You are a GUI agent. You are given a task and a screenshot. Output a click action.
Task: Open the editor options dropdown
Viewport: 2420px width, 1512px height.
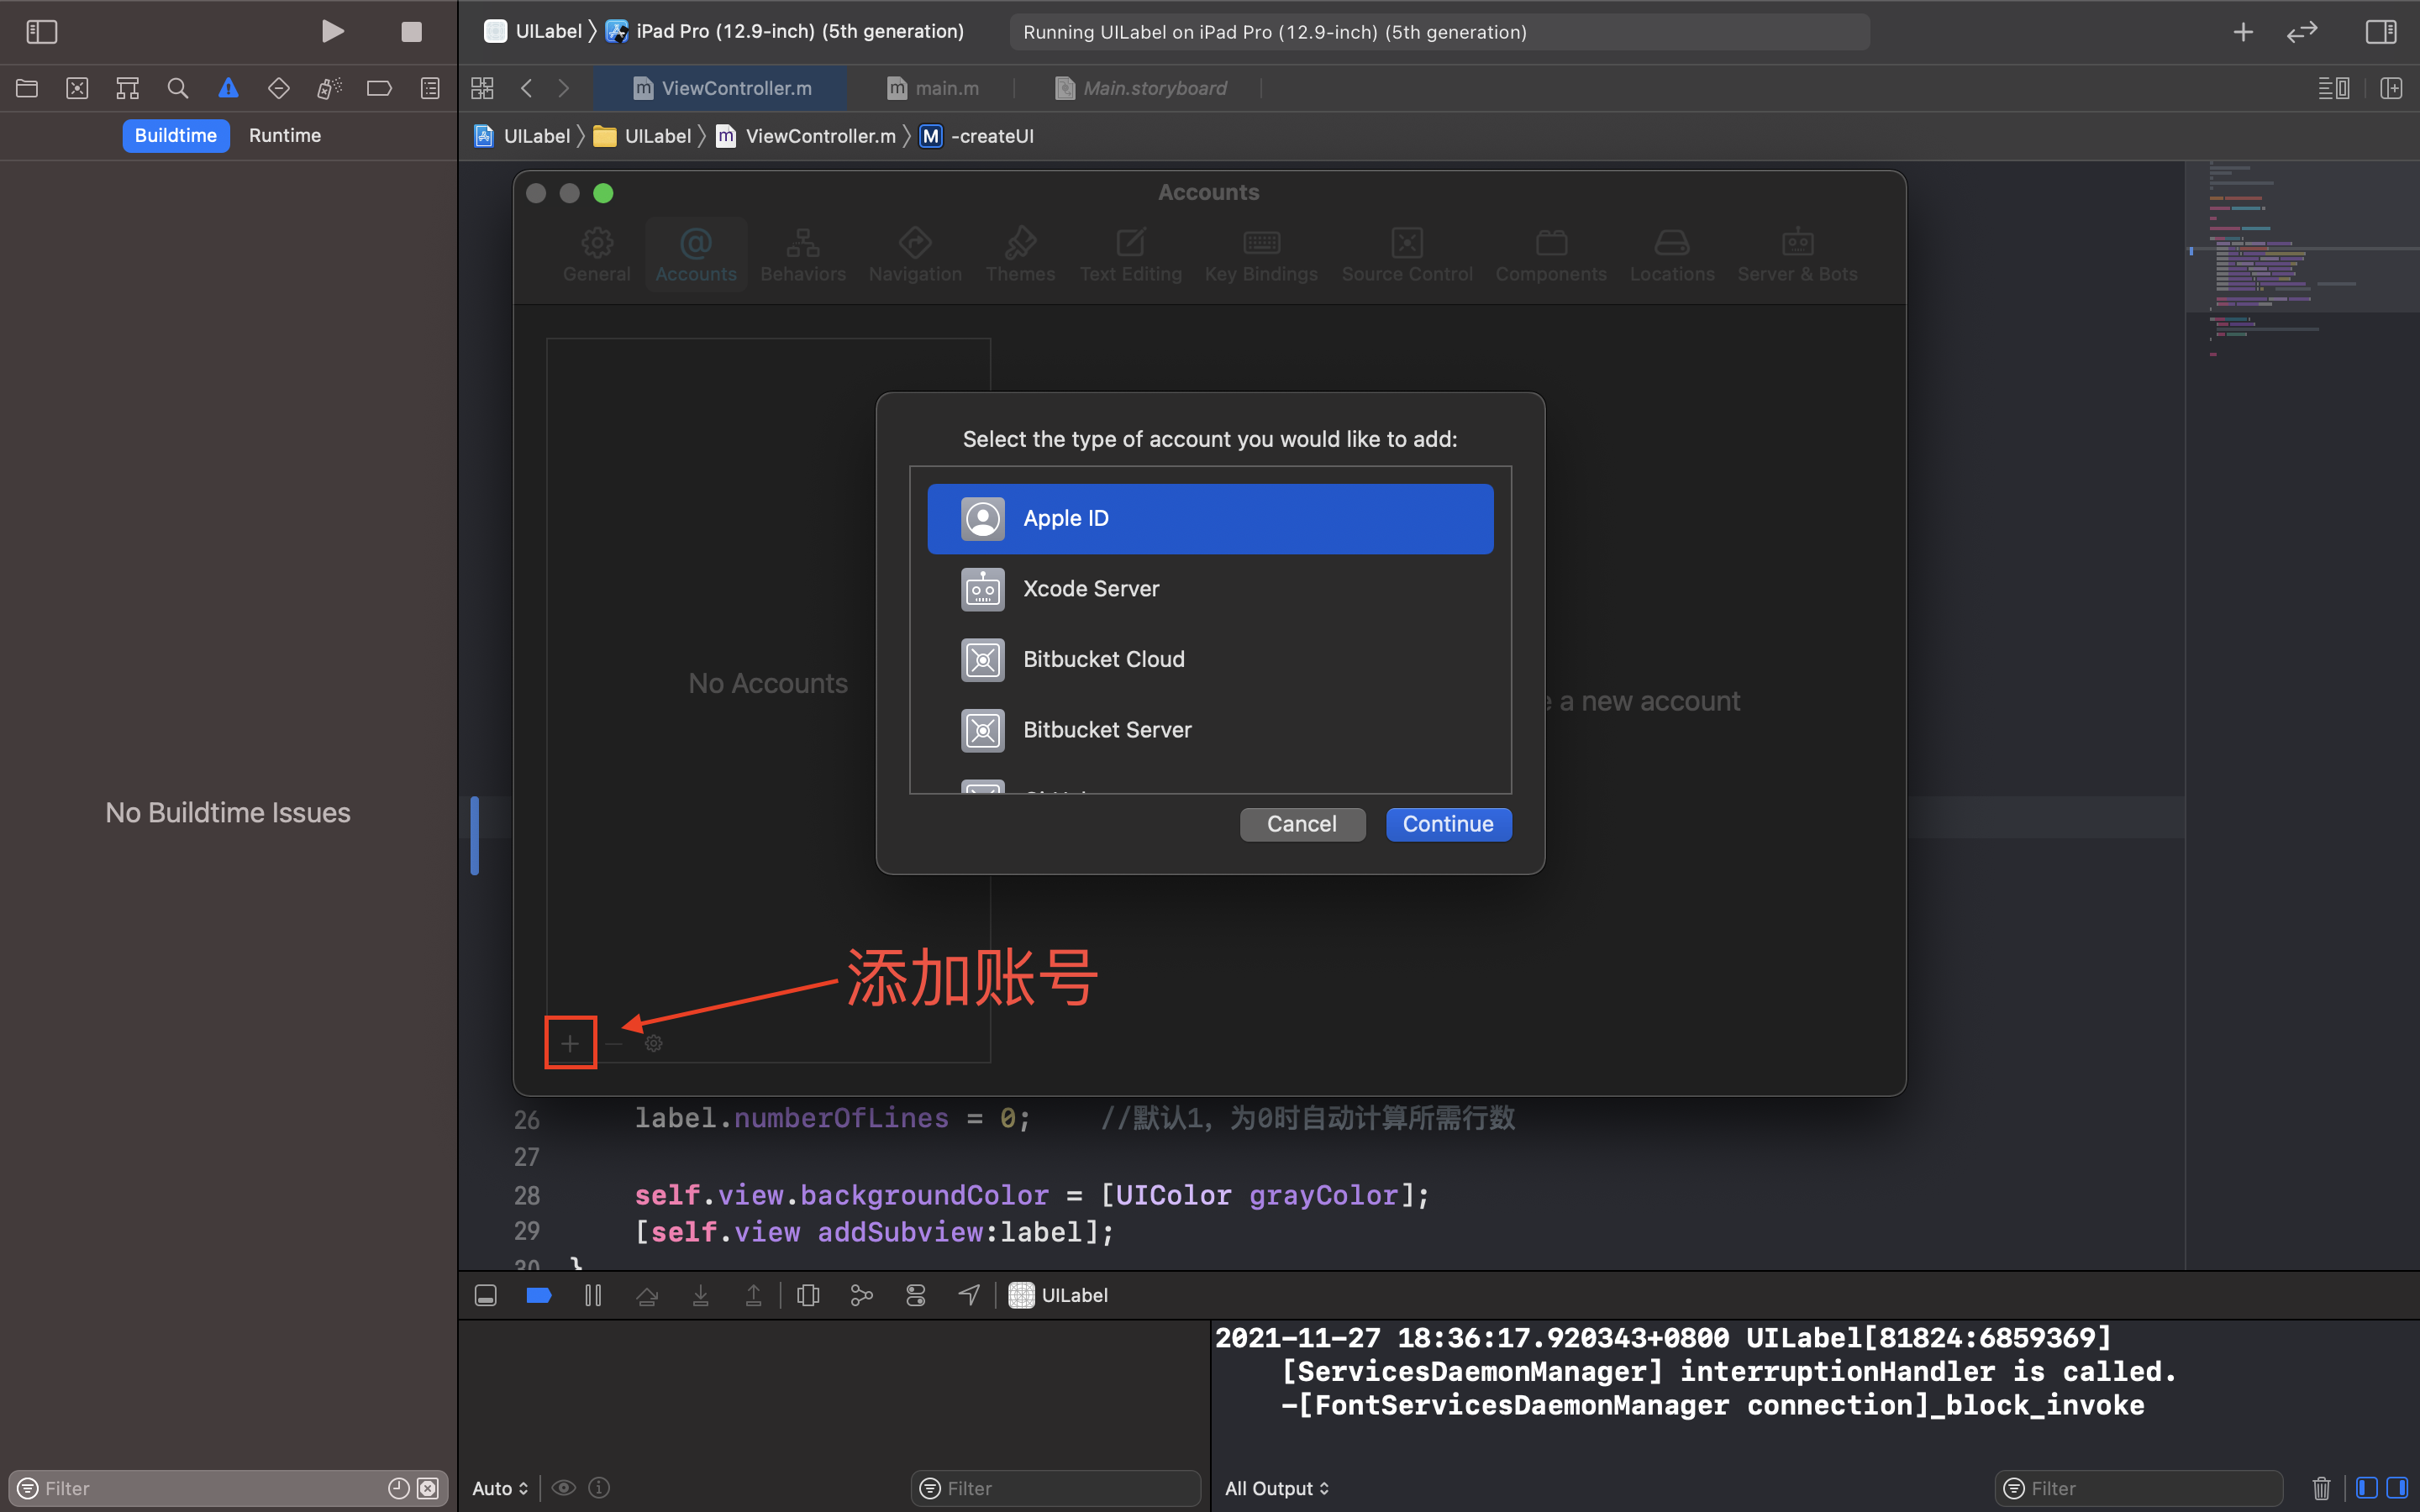pyautogui.click(x=2333, y=88)
